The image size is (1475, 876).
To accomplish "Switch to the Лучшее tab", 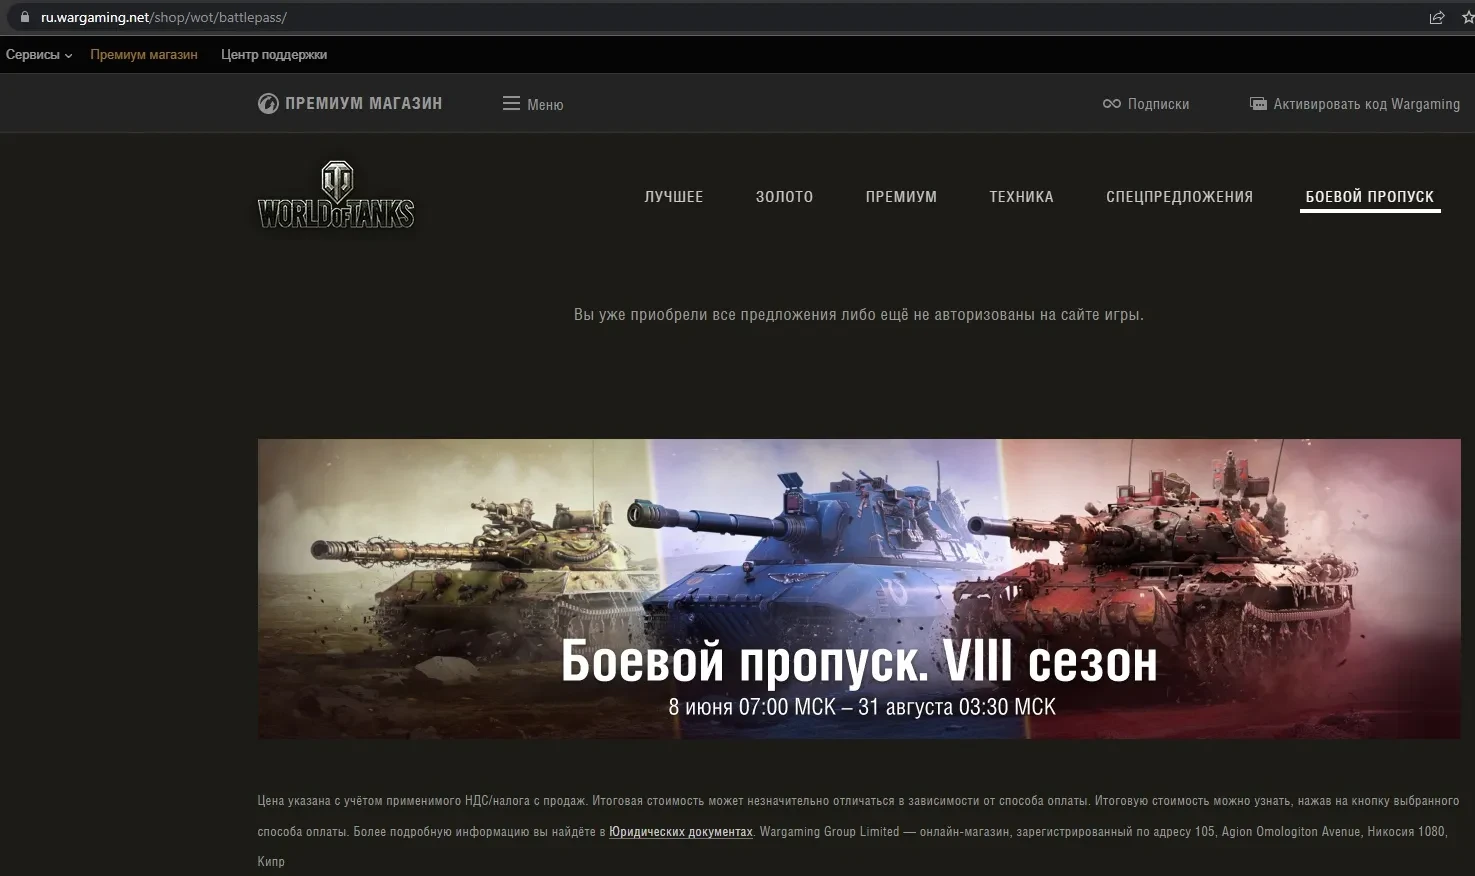I will tap(674, 197).
